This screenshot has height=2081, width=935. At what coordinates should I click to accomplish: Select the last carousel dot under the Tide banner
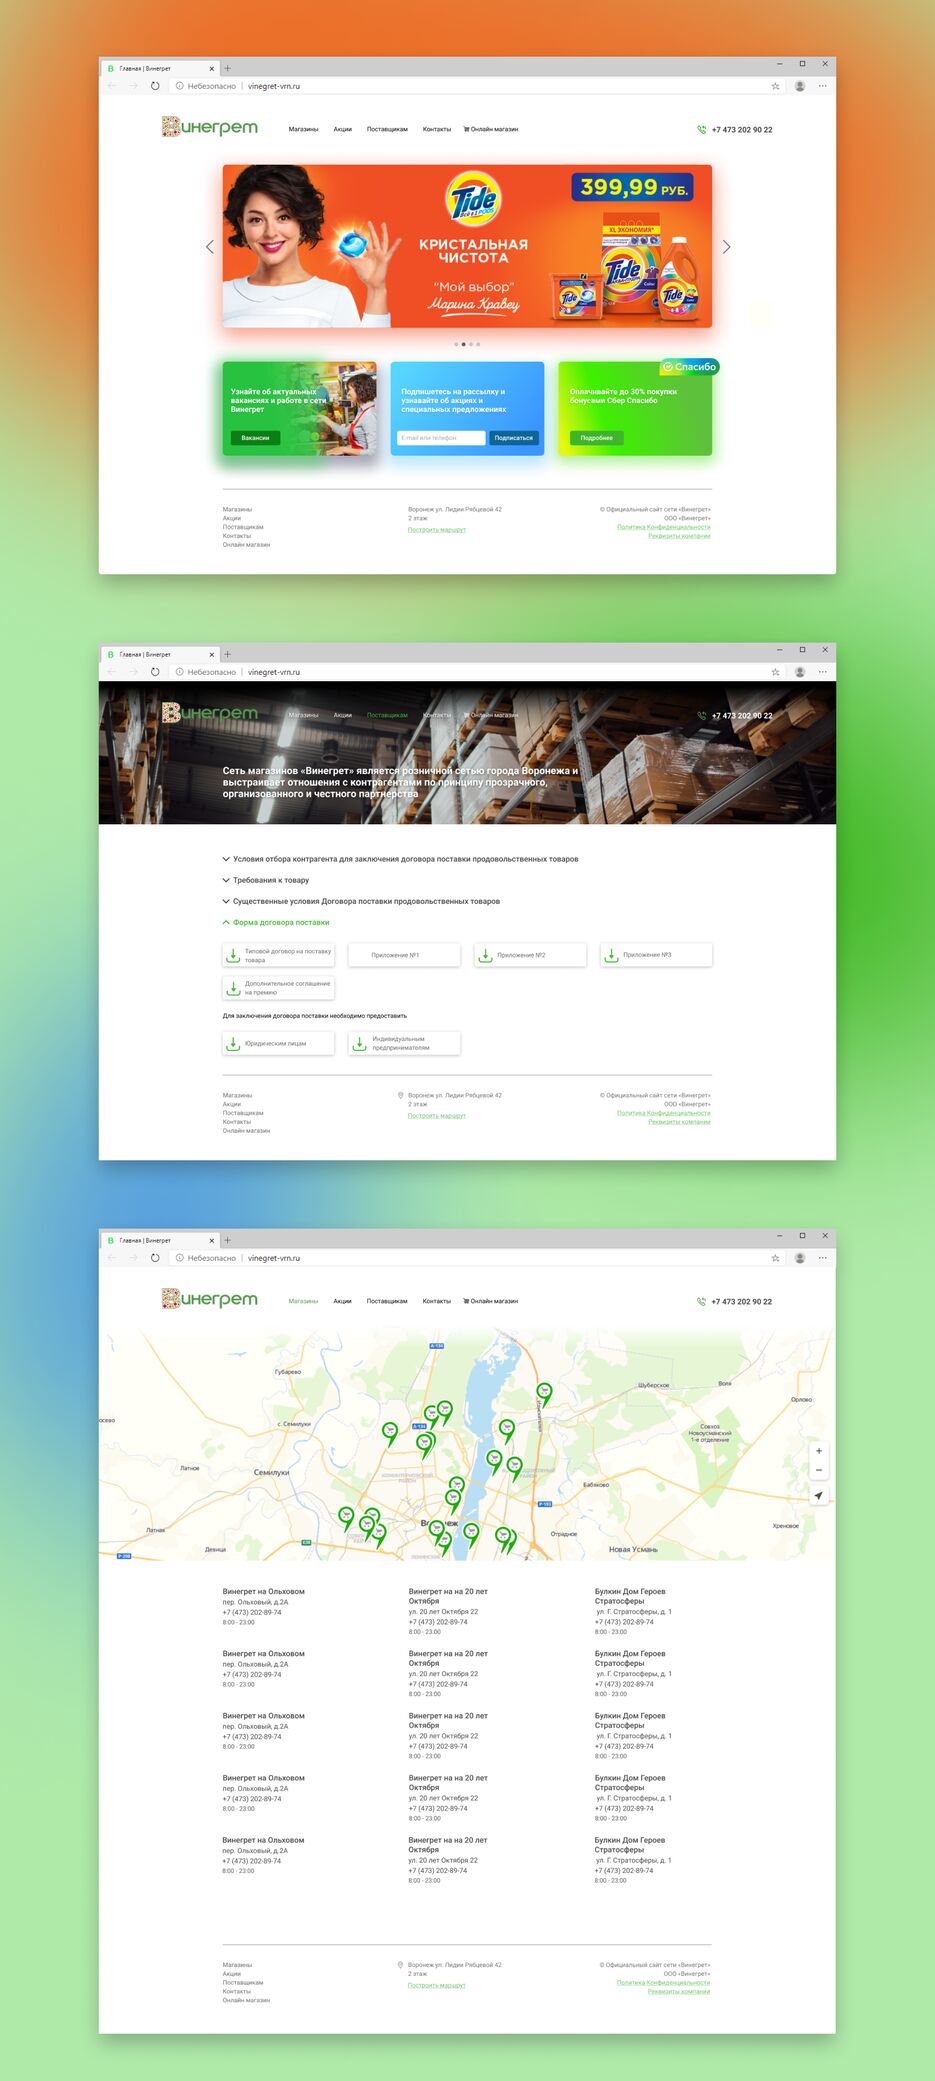click(478, 344)
